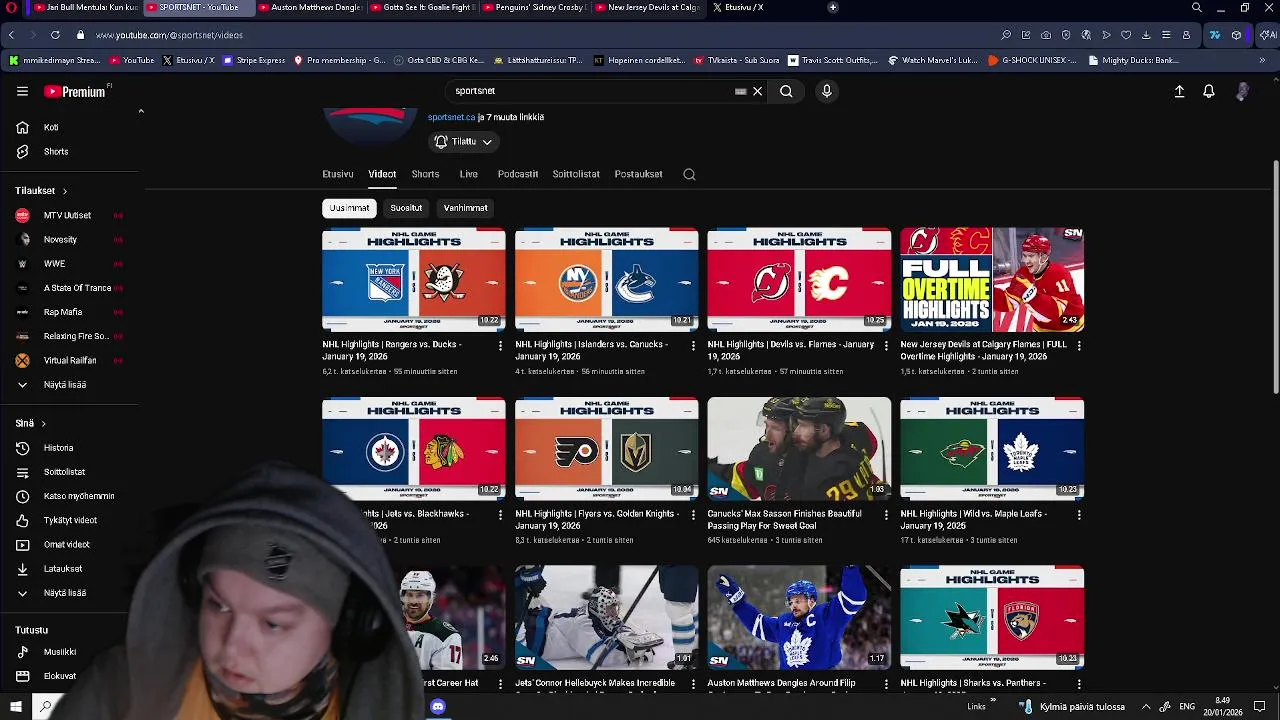Switch to the Soittolistat channel tab
This screenshot has width=1280, height=720.
click(x=576, y=174)
